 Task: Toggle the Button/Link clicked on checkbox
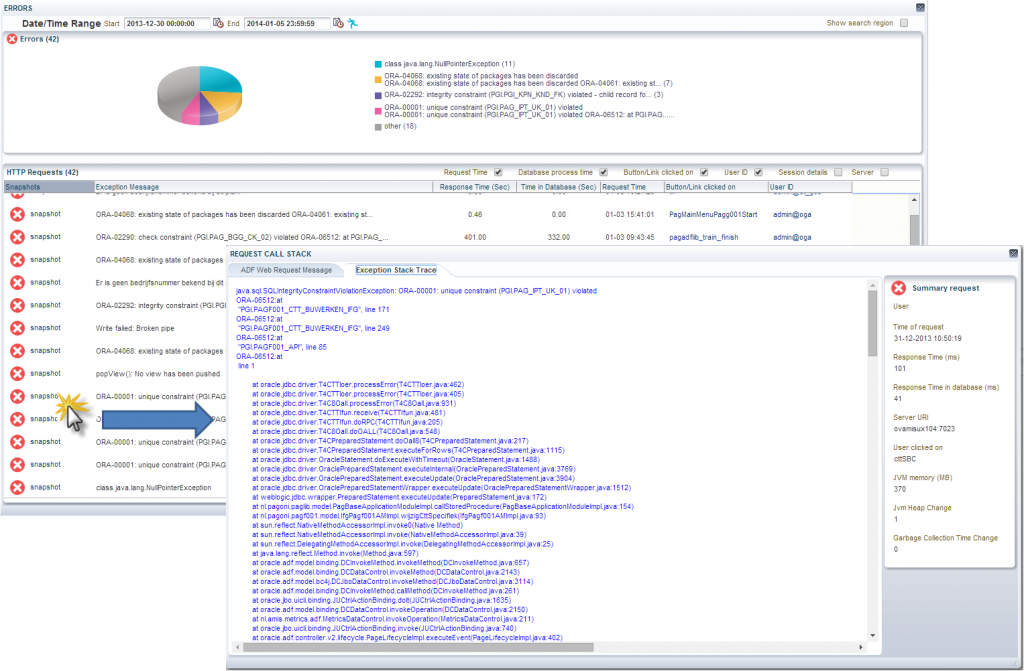click(704, 172)
